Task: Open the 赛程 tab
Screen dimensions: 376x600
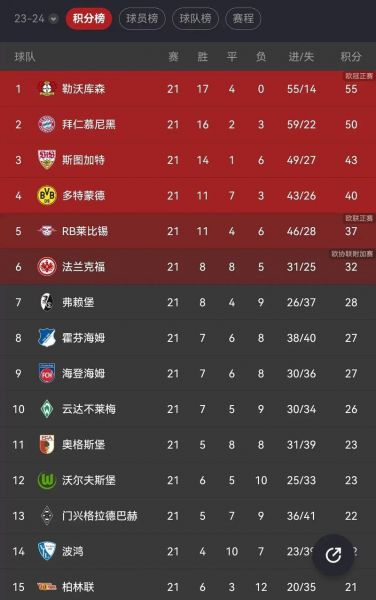Action: pyautogui.click(x=243, y=18)
